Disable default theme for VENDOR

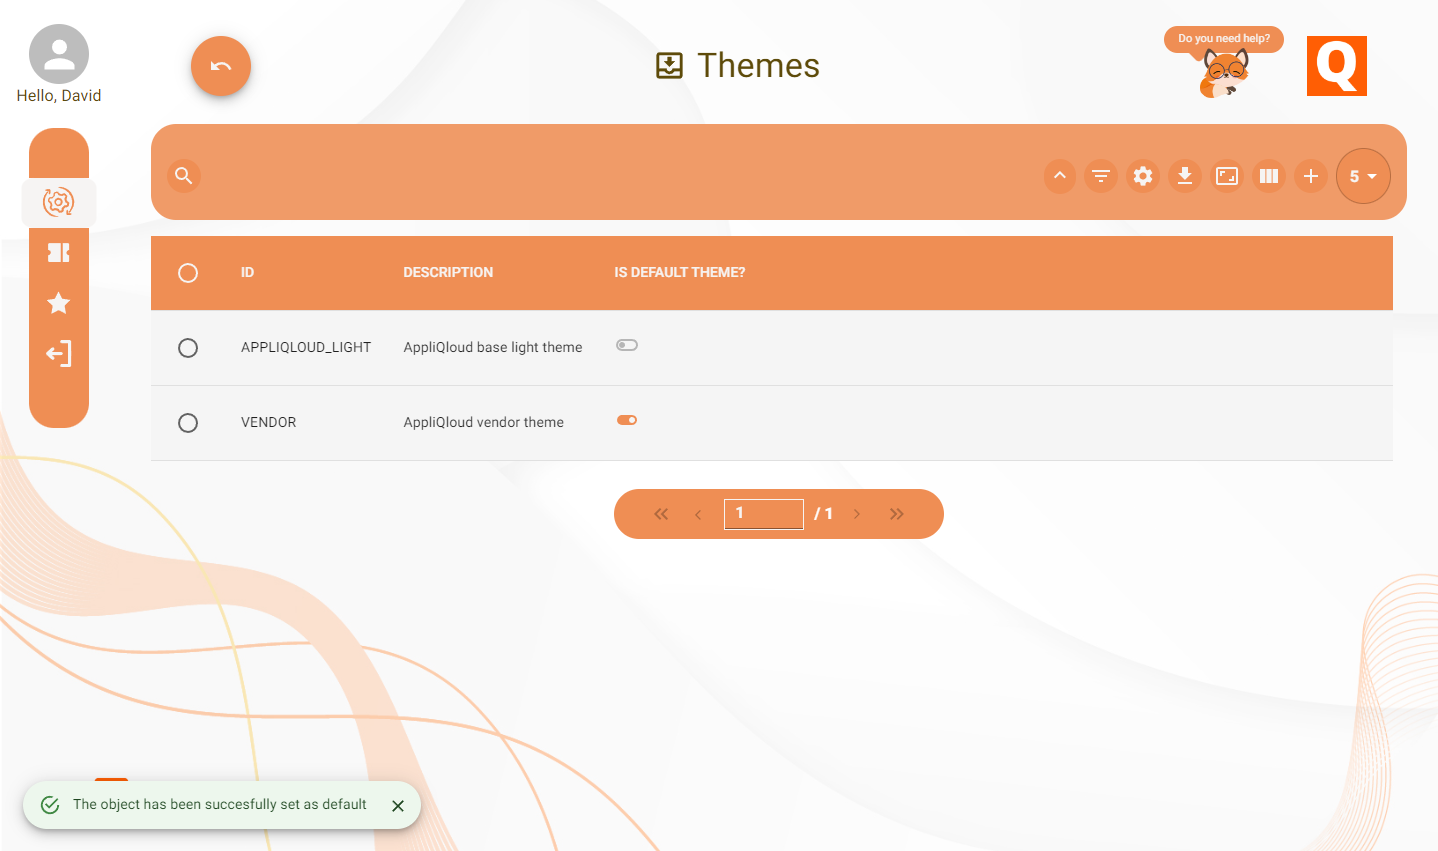coord(626,420)
